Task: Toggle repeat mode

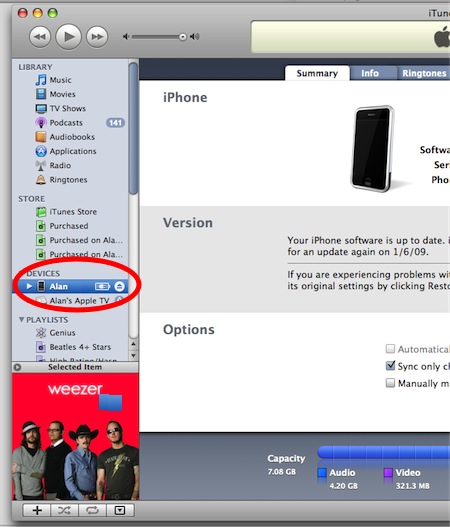Action: (92, 510)
